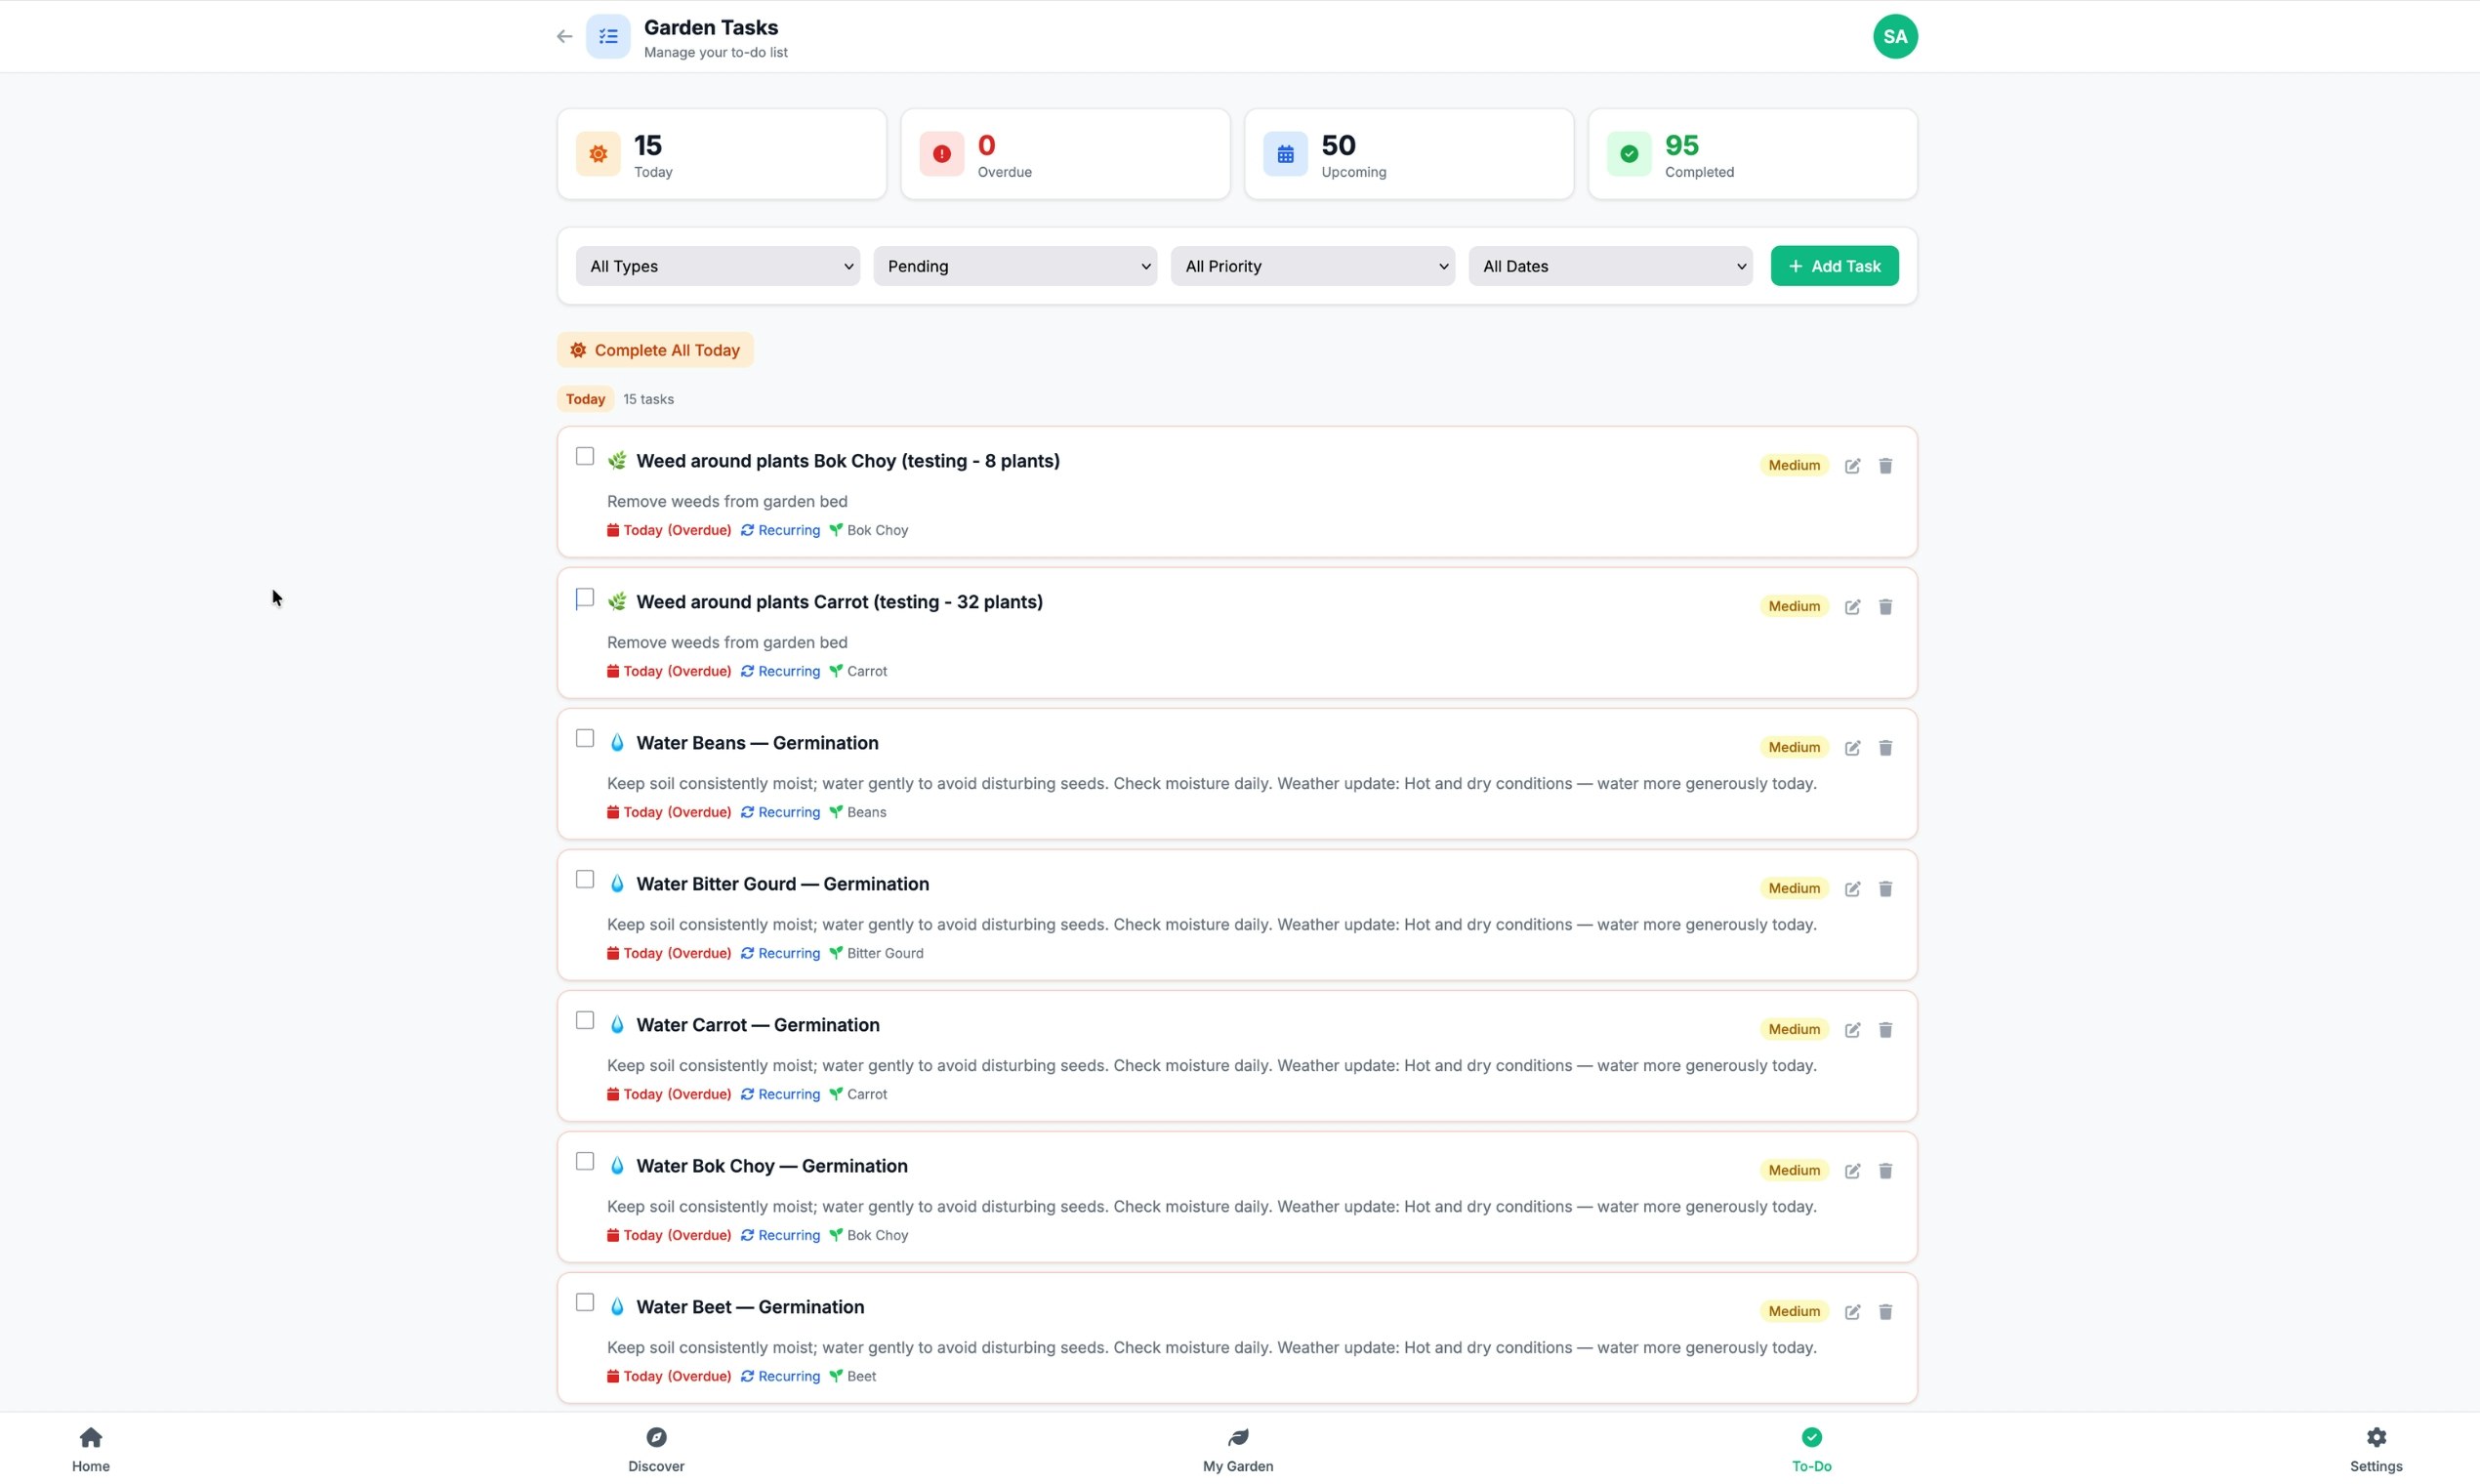Open the SA profile avatar

click(x=1895, y=36)
